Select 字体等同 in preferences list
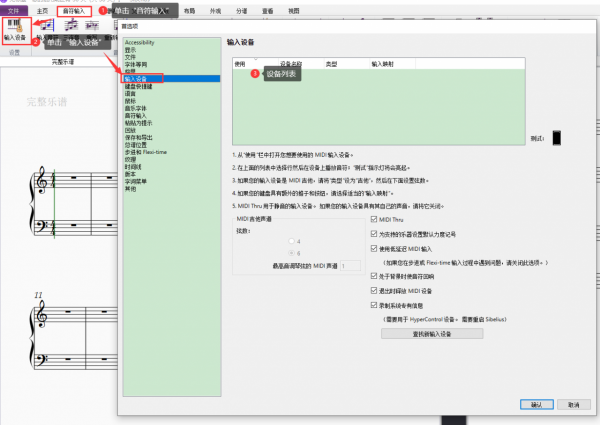The width and height of the screenshot is (600, 425). (x=136, y=64)
